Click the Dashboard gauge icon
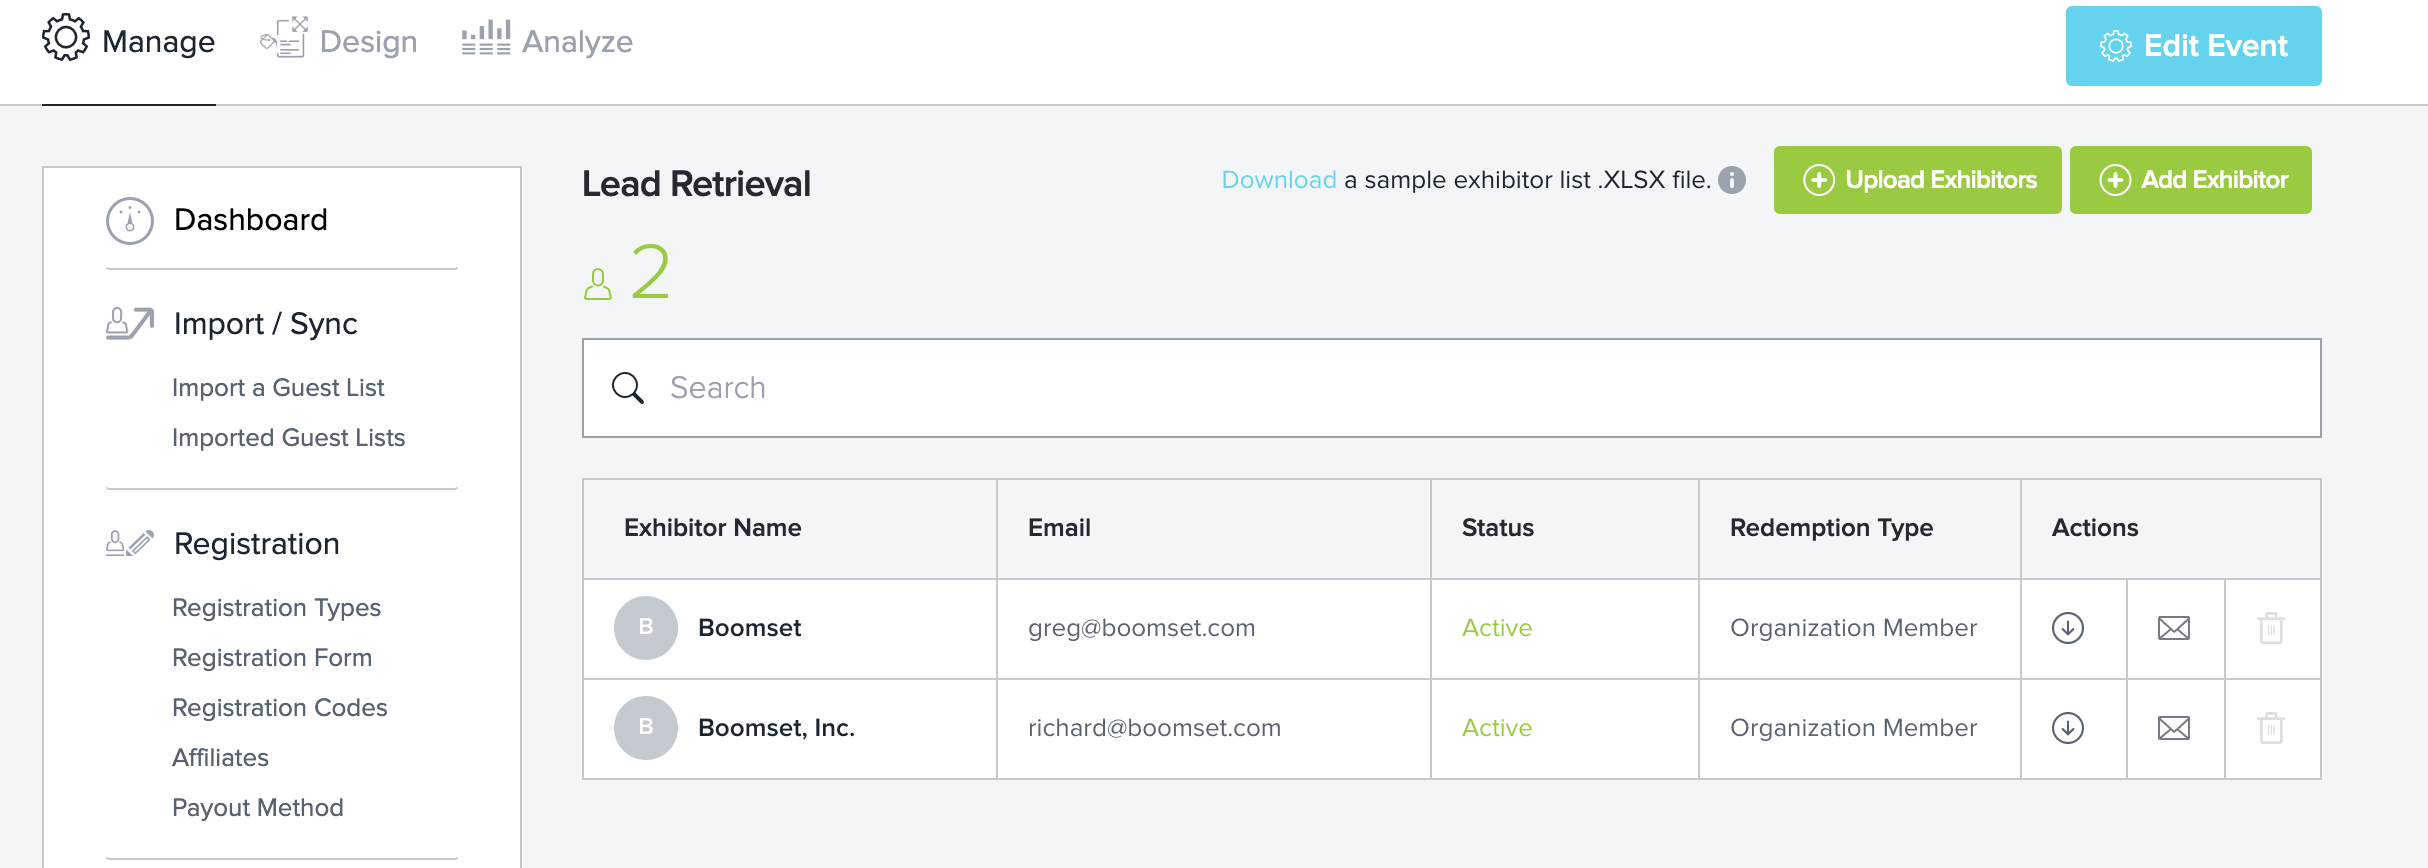2428x868 pixels. pyautogui.click(x=130, y=221)
